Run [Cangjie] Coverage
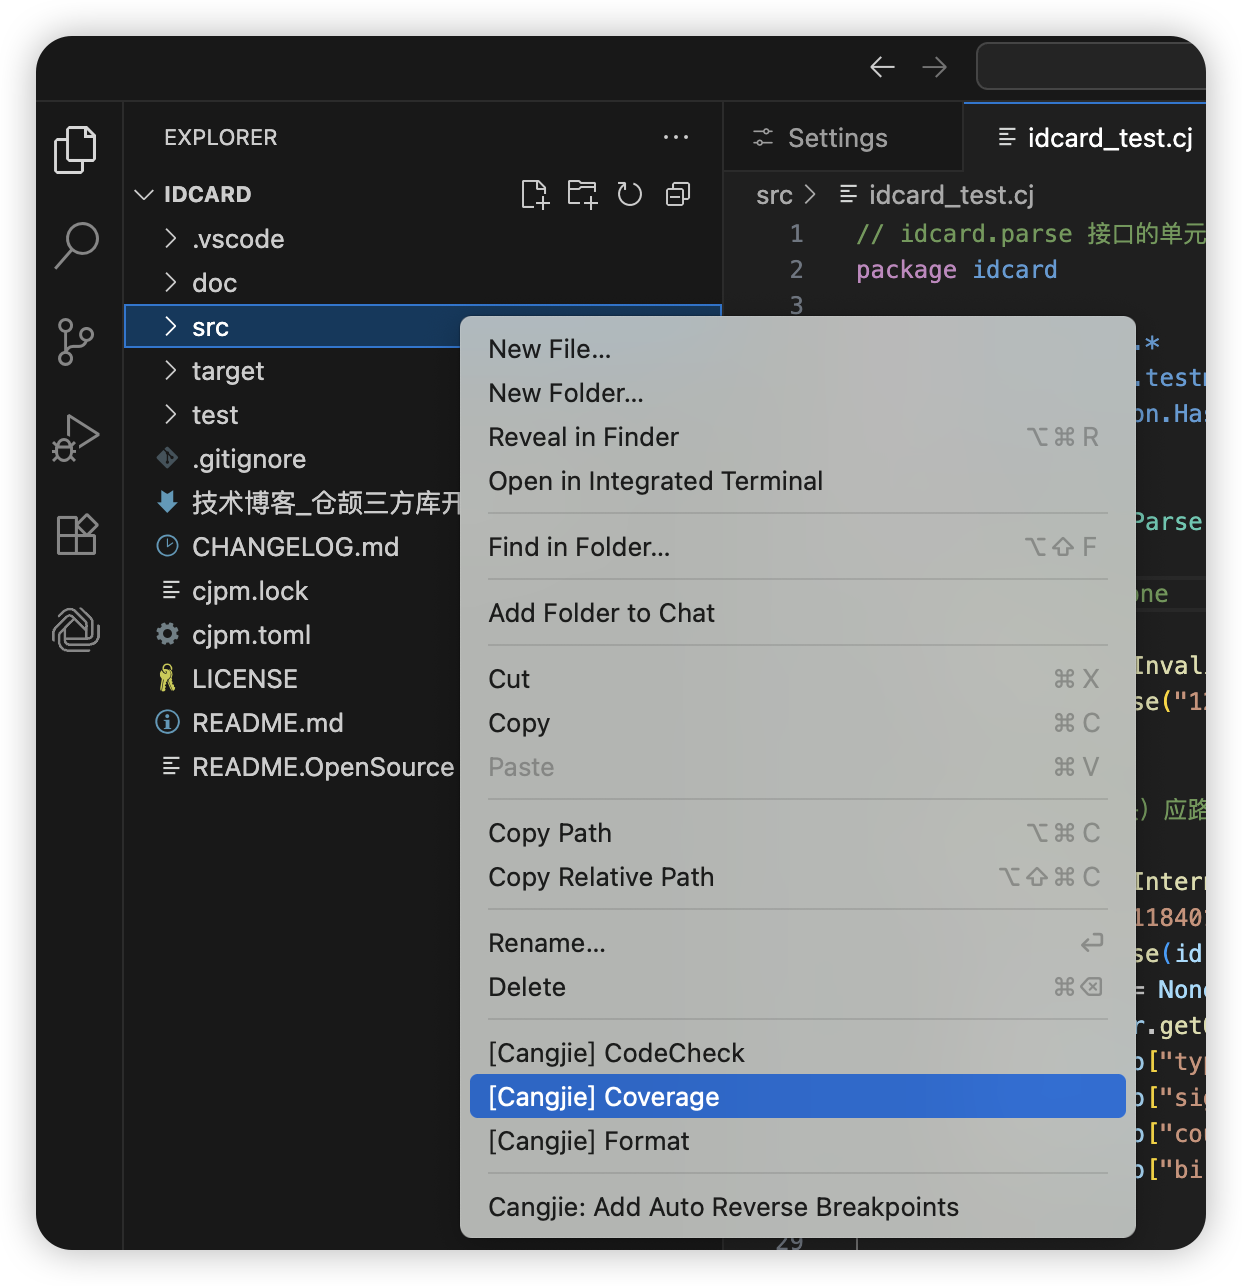 tap(798, 1097)
